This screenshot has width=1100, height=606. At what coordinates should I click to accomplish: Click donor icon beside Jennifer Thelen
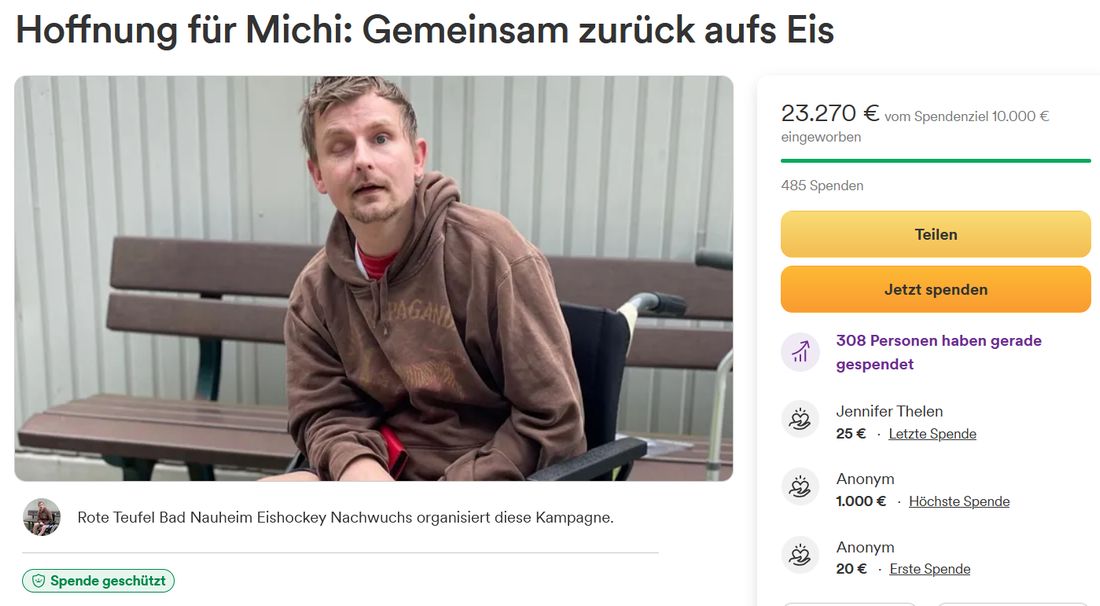pyautogui.click(x=800, y=419)
